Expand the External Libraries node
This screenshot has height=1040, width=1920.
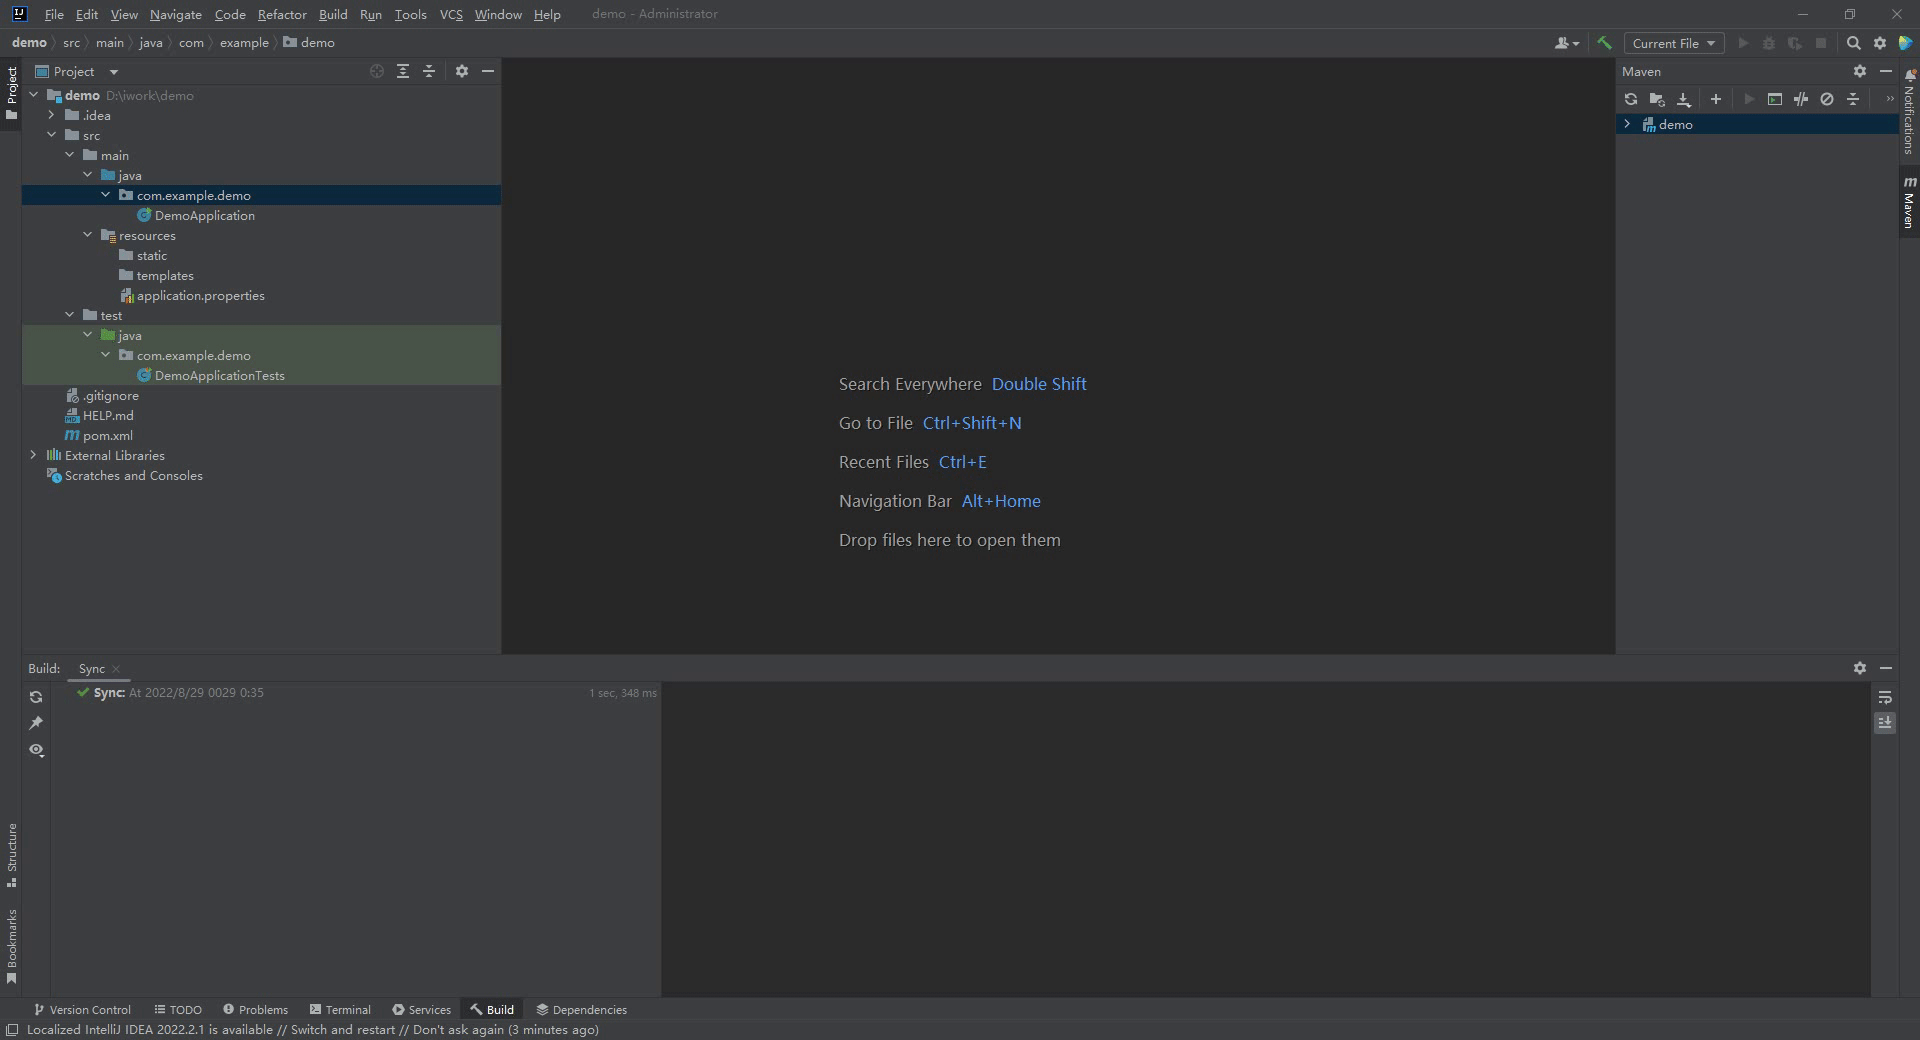point(35,455)
